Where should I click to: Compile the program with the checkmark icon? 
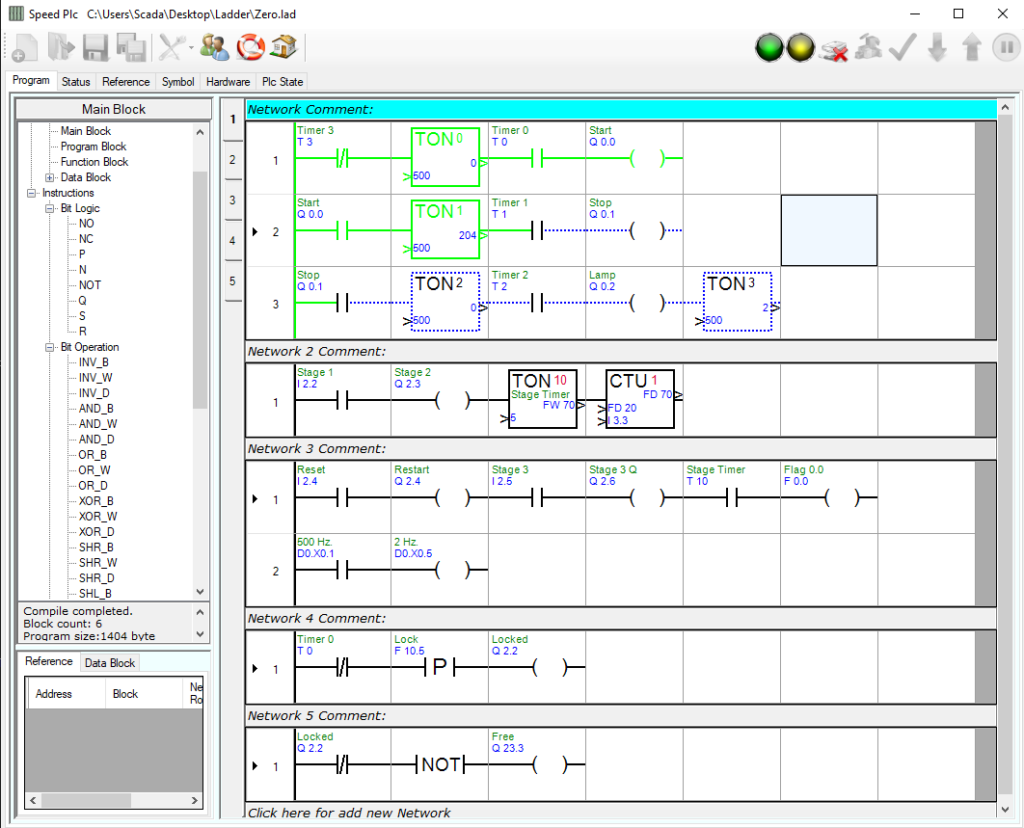pyautogui.click(x=903, y=47)
